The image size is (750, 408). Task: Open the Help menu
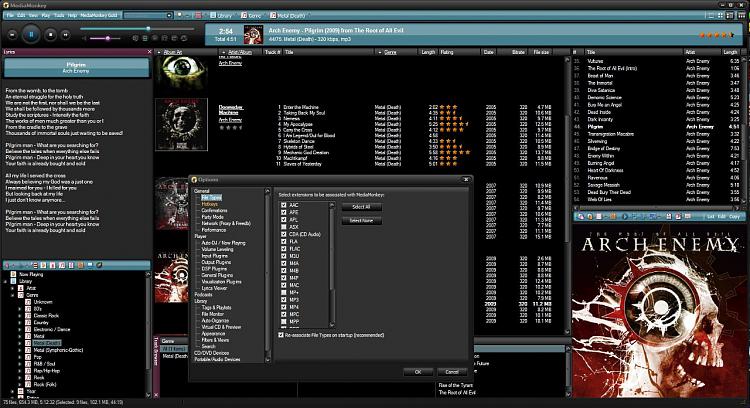[72, 15]
